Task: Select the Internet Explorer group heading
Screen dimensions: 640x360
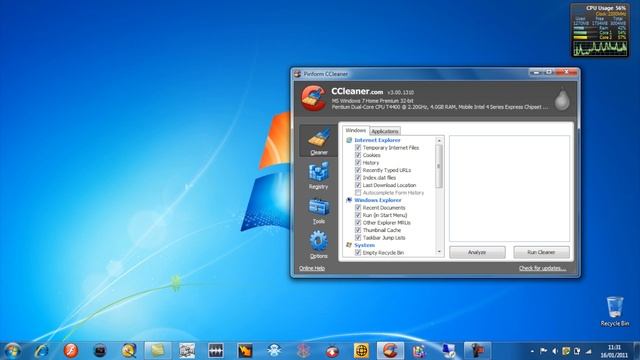Action: 377,140
